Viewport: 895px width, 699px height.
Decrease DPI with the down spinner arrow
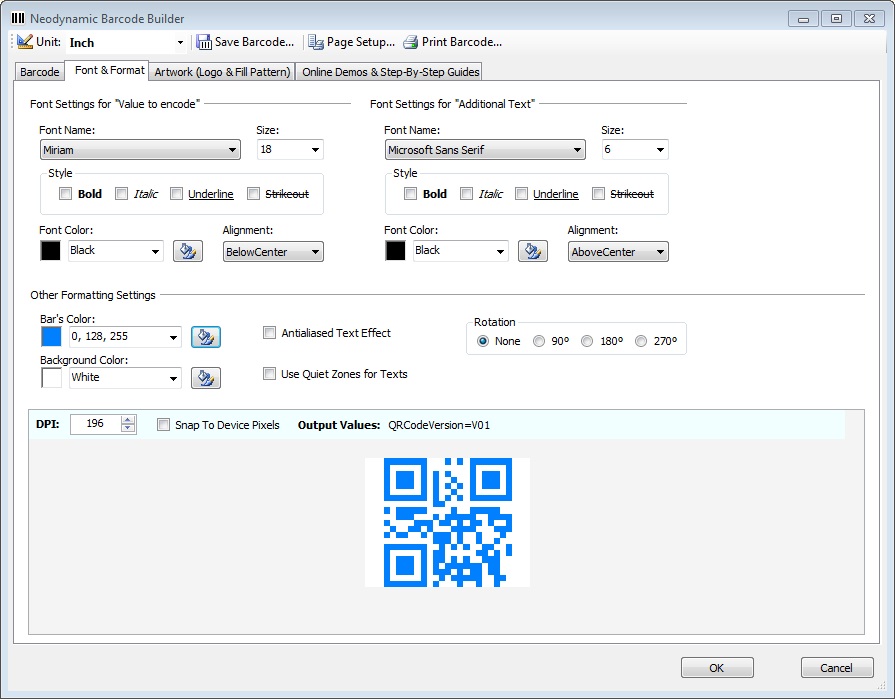pyautogui.click(x=128, y=429)
